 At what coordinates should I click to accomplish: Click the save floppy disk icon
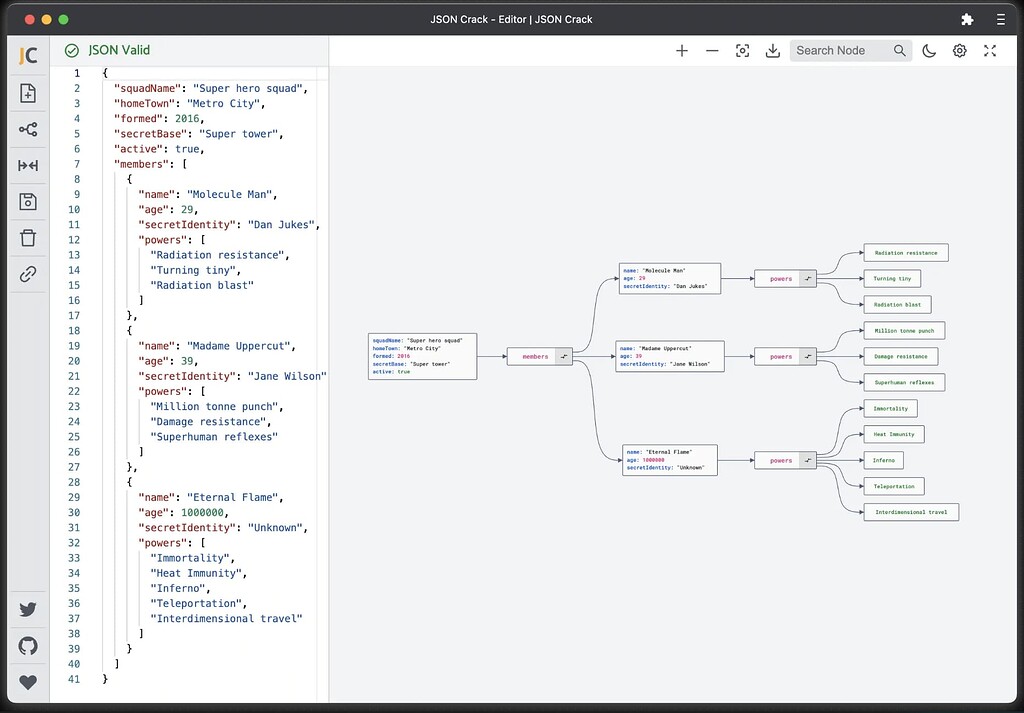click(28, 202)
